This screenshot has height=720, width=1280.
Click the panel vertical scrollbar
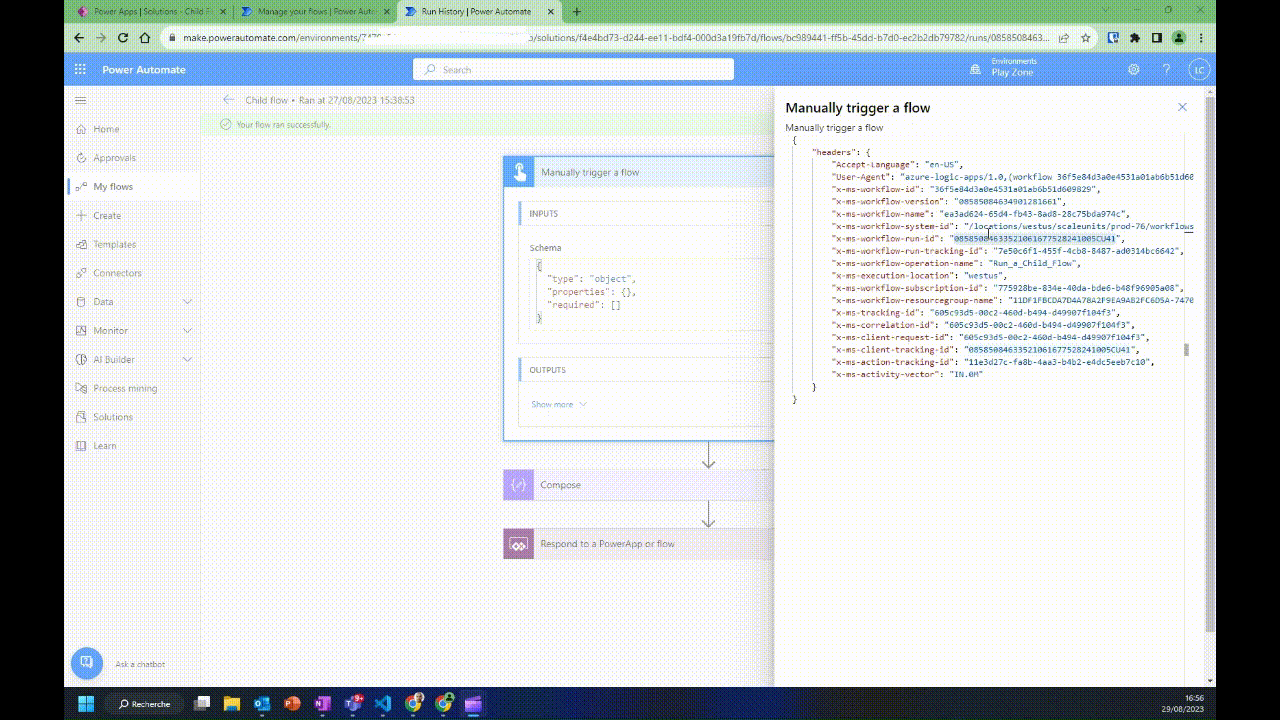(x=1187, y=349)
